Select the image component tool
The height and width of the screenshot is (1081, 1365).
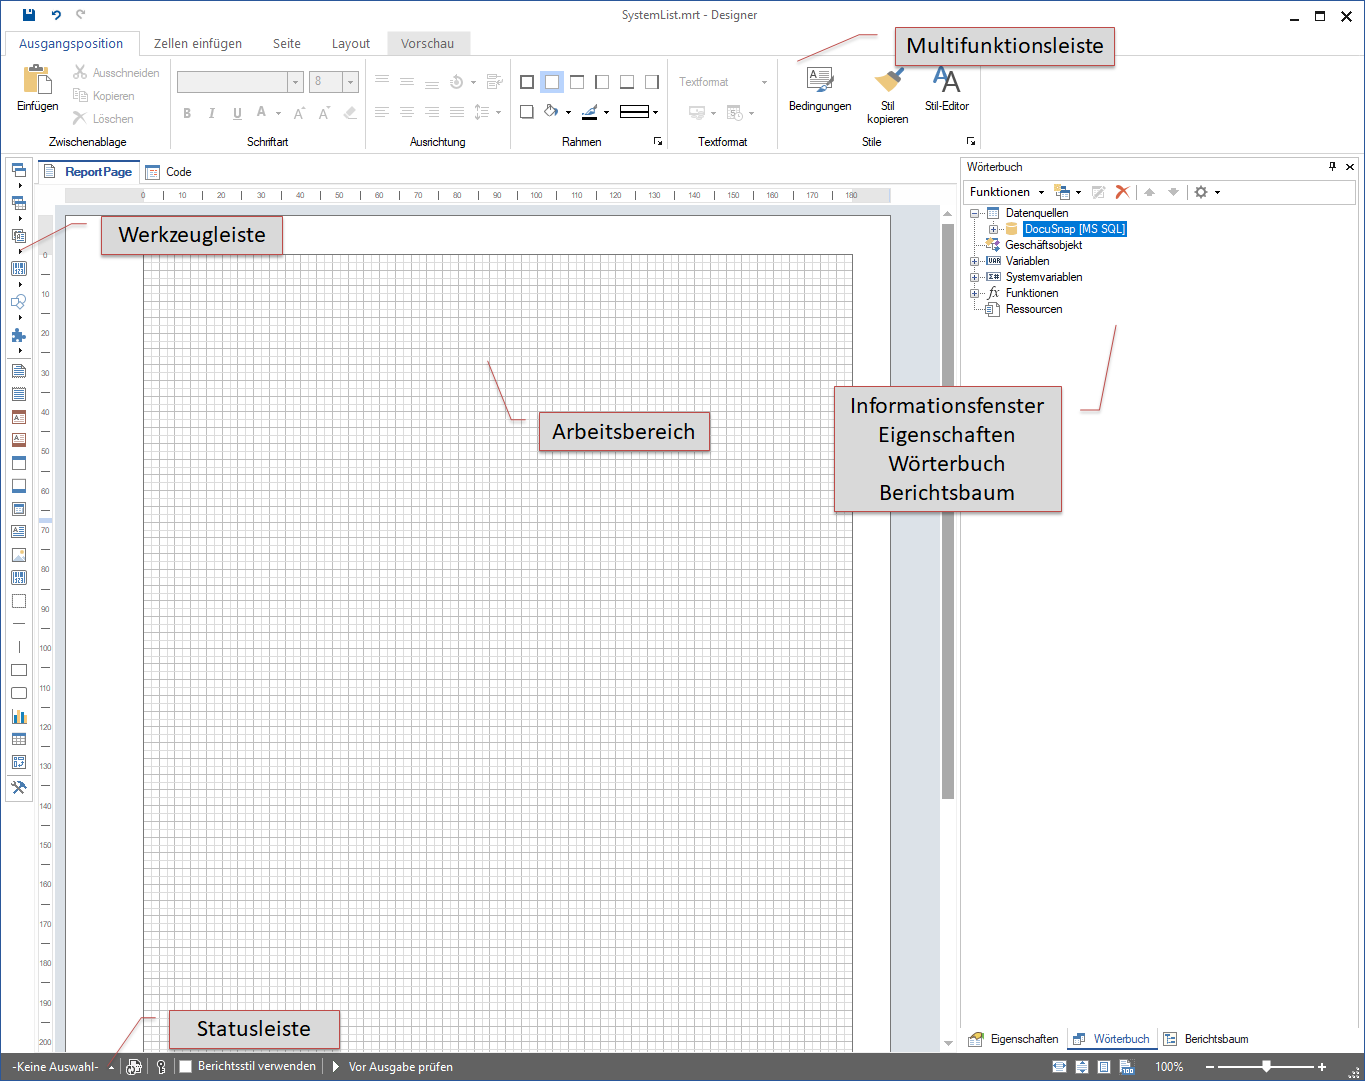tap(19, 554)
